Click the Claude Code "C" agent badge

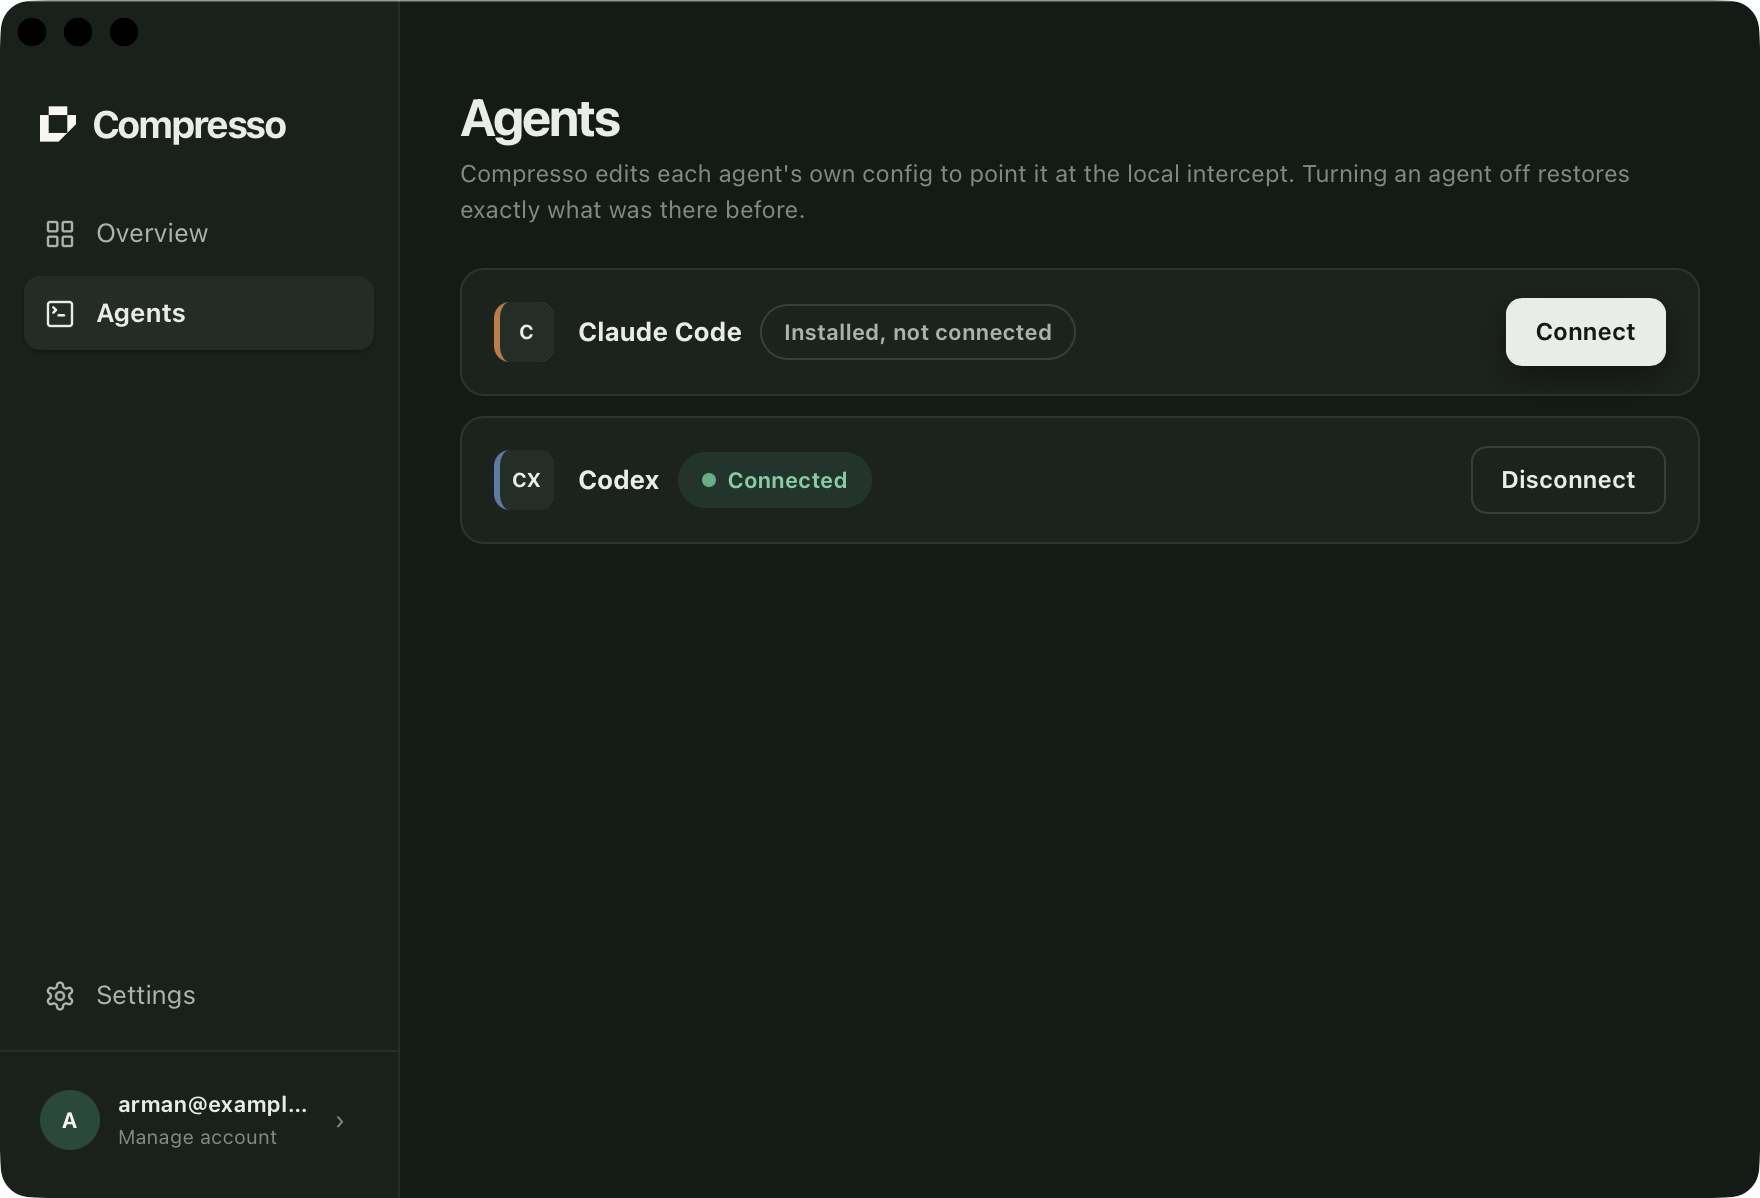point(524,332)
